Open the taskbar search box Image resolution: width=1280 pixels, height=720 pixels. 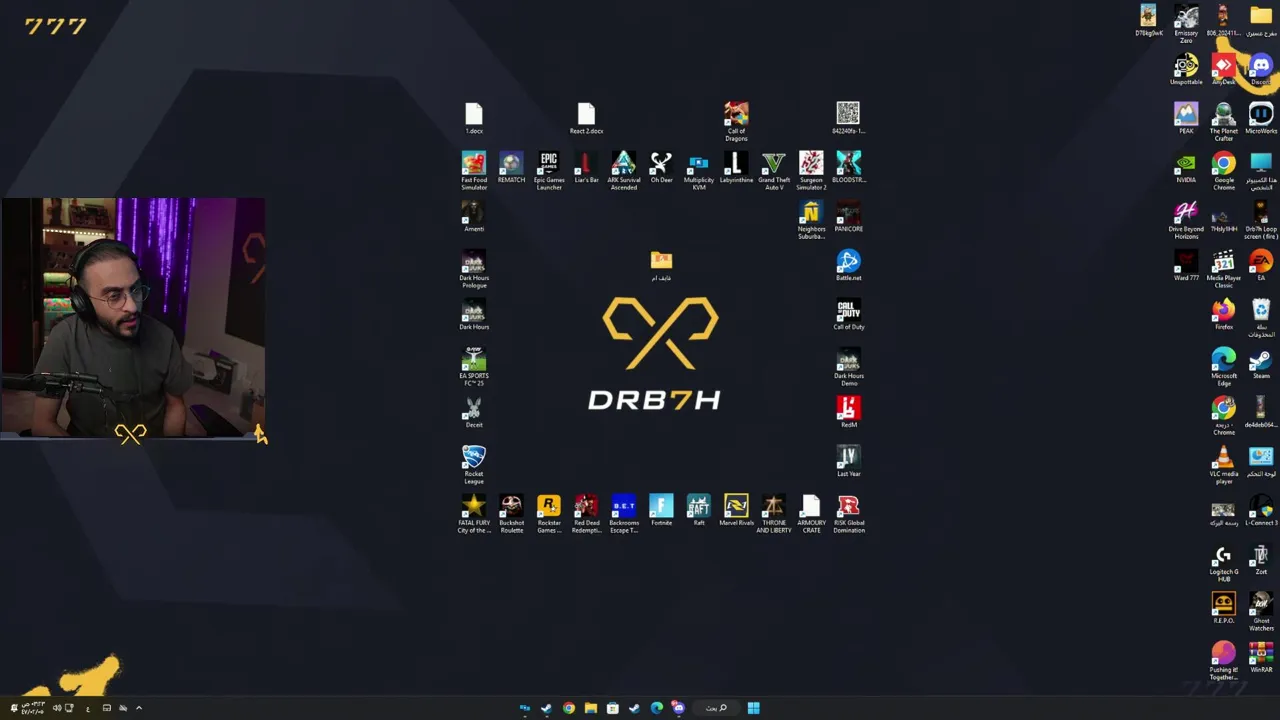(717, 708)
